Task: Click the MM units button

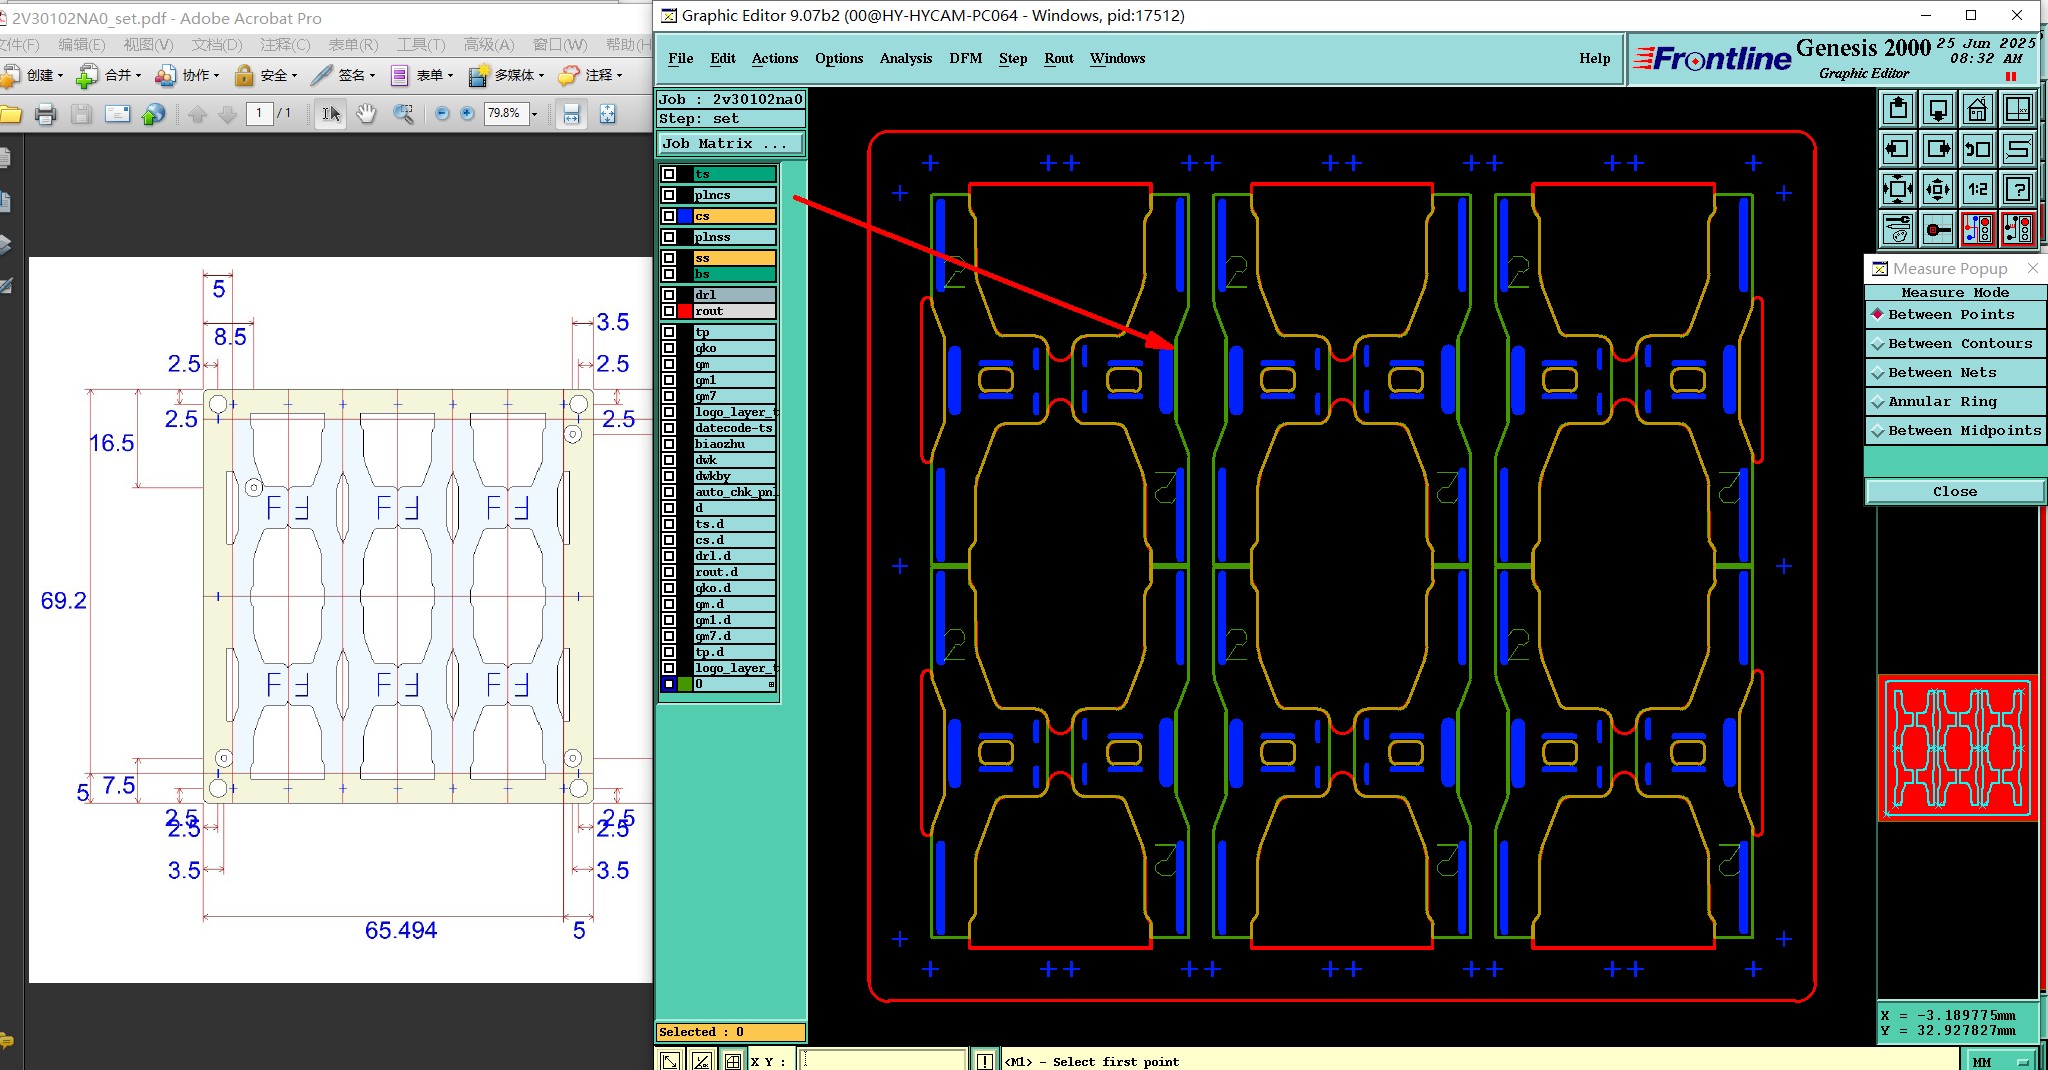Action: pos(1999,1061)
